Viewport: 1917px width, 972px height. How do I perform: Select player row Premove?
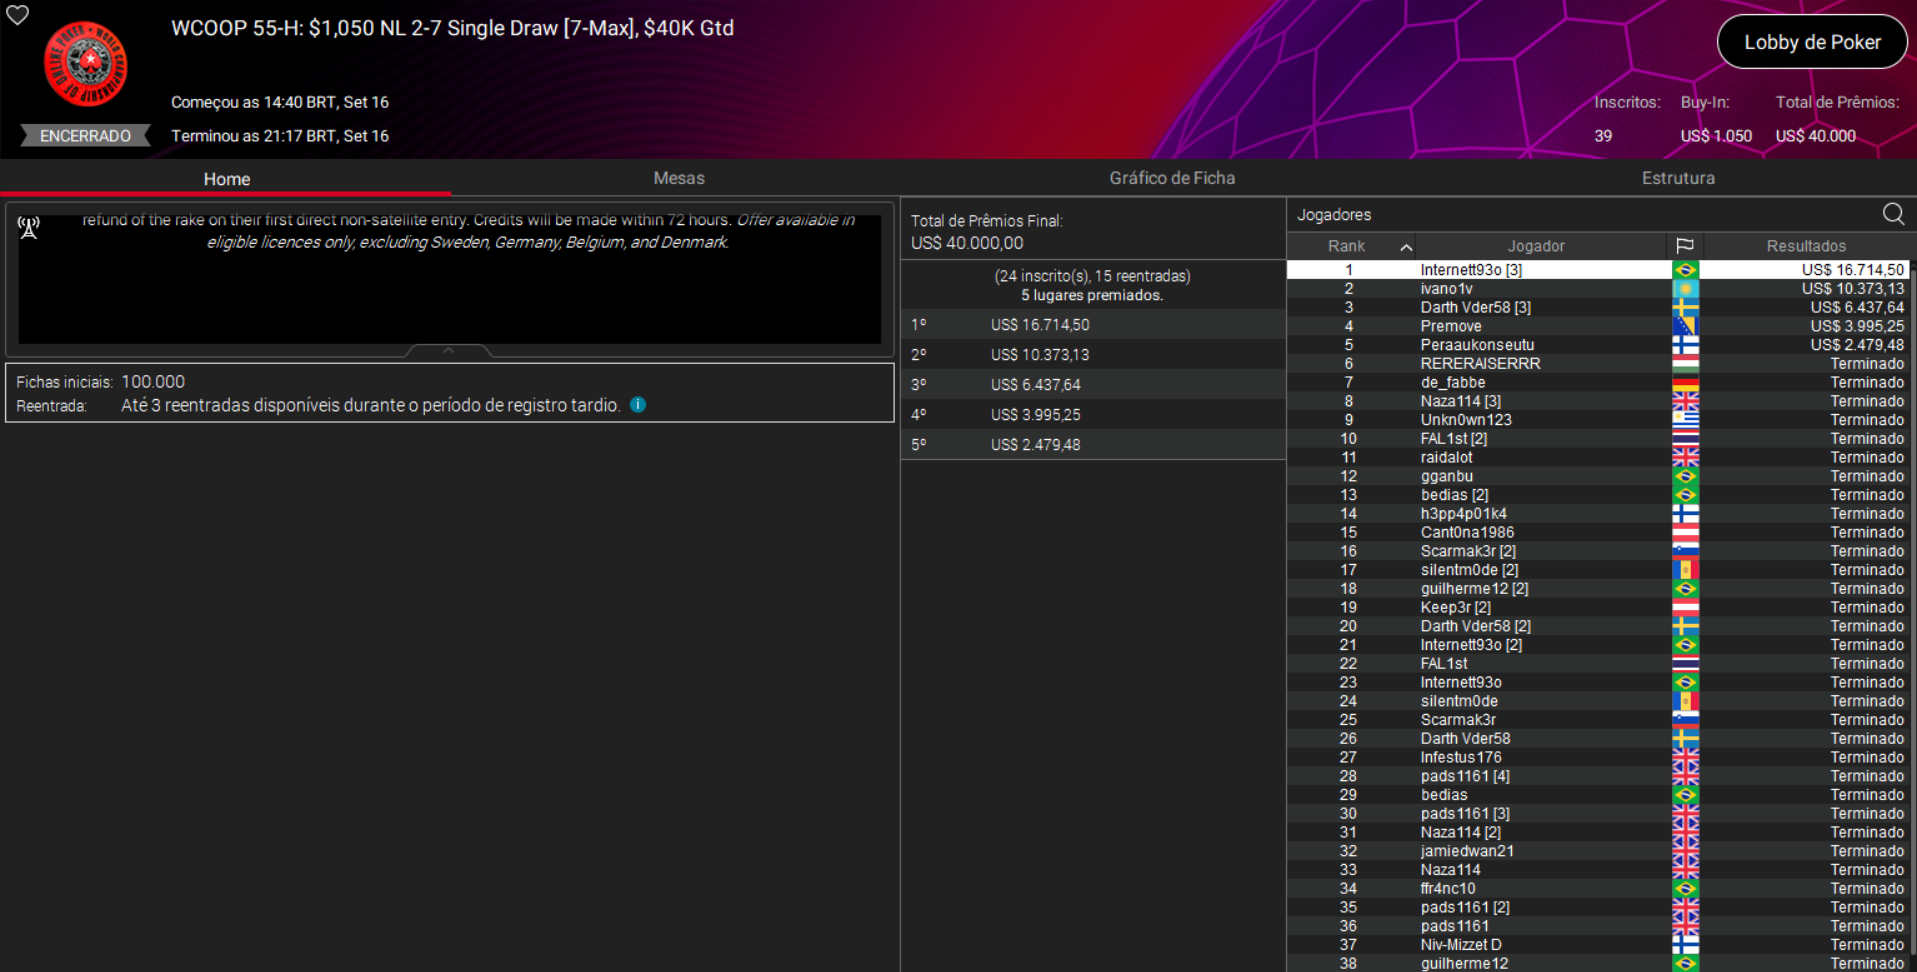(x=1598, y=326)
